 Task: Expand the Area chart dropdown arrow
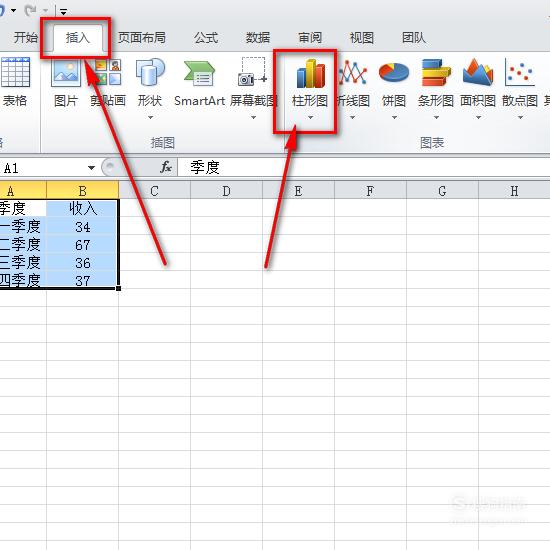tap(478, 118)
